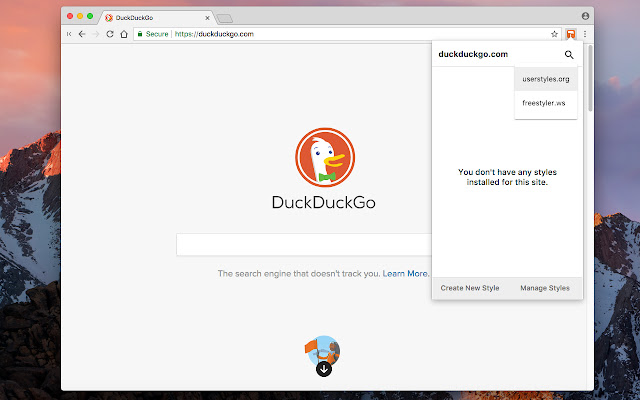
Task: Click the page vertical scrollbar
Action: tap(590, 78)
